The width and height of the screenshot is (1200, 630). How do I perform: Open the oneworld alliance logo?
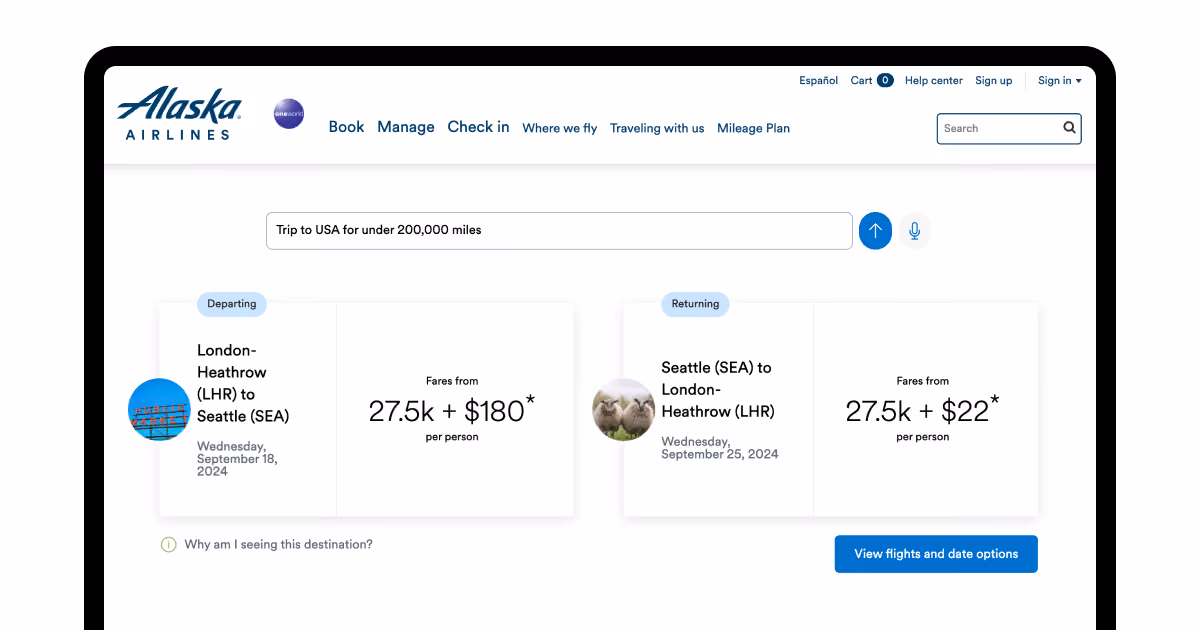point(289,114)
